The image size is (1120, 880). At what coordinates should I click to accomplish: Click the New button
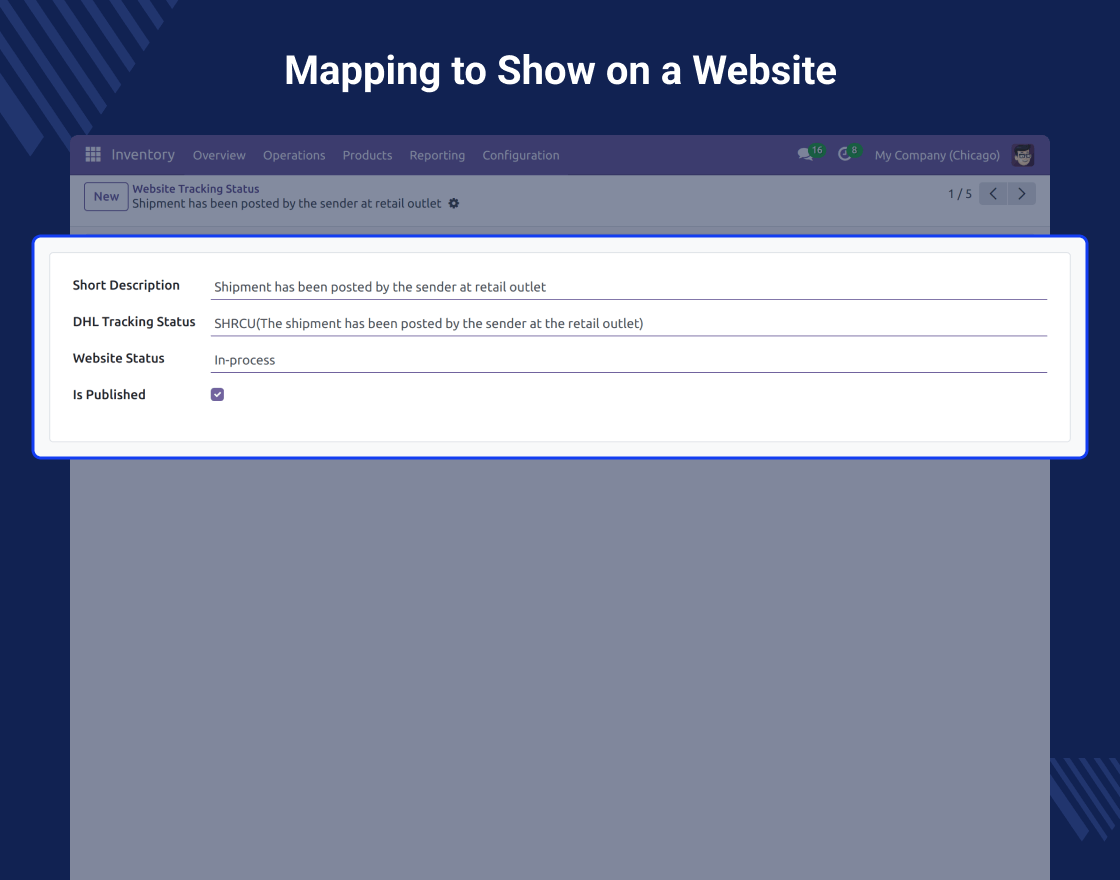(x=106, y=196)
